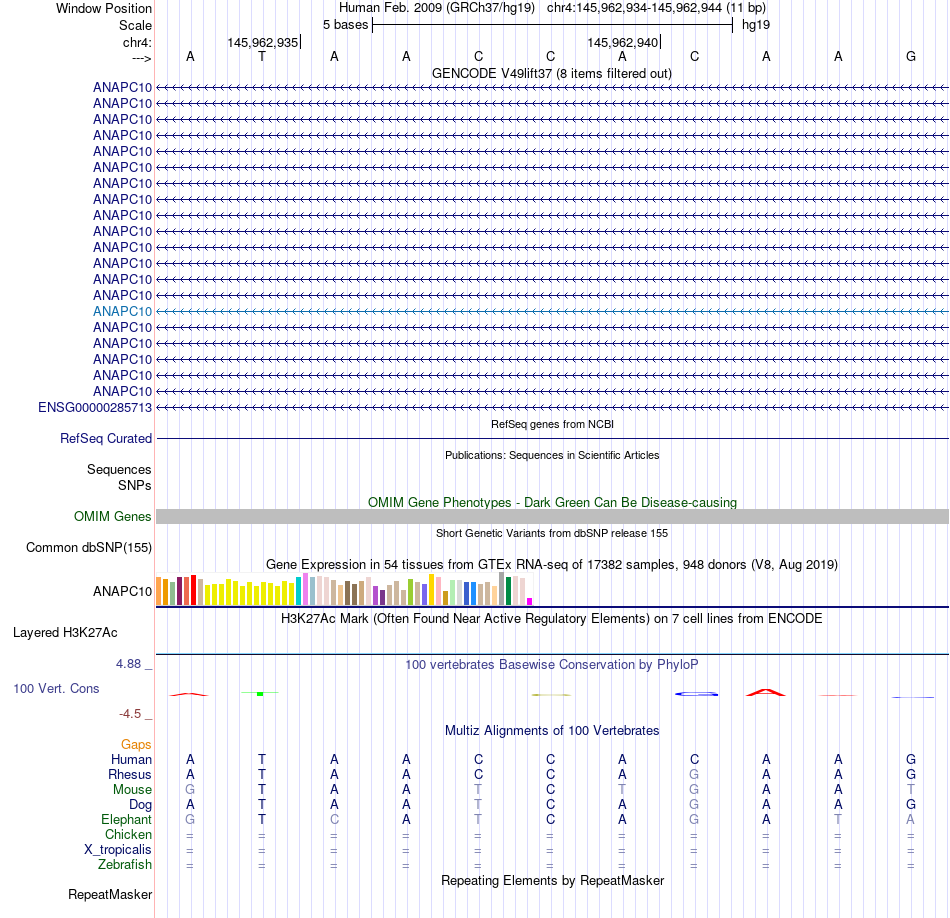Click the dark green bar in GTEx chart
The height and width of the screenshot is (918, 950).
[x=508, y=591]
